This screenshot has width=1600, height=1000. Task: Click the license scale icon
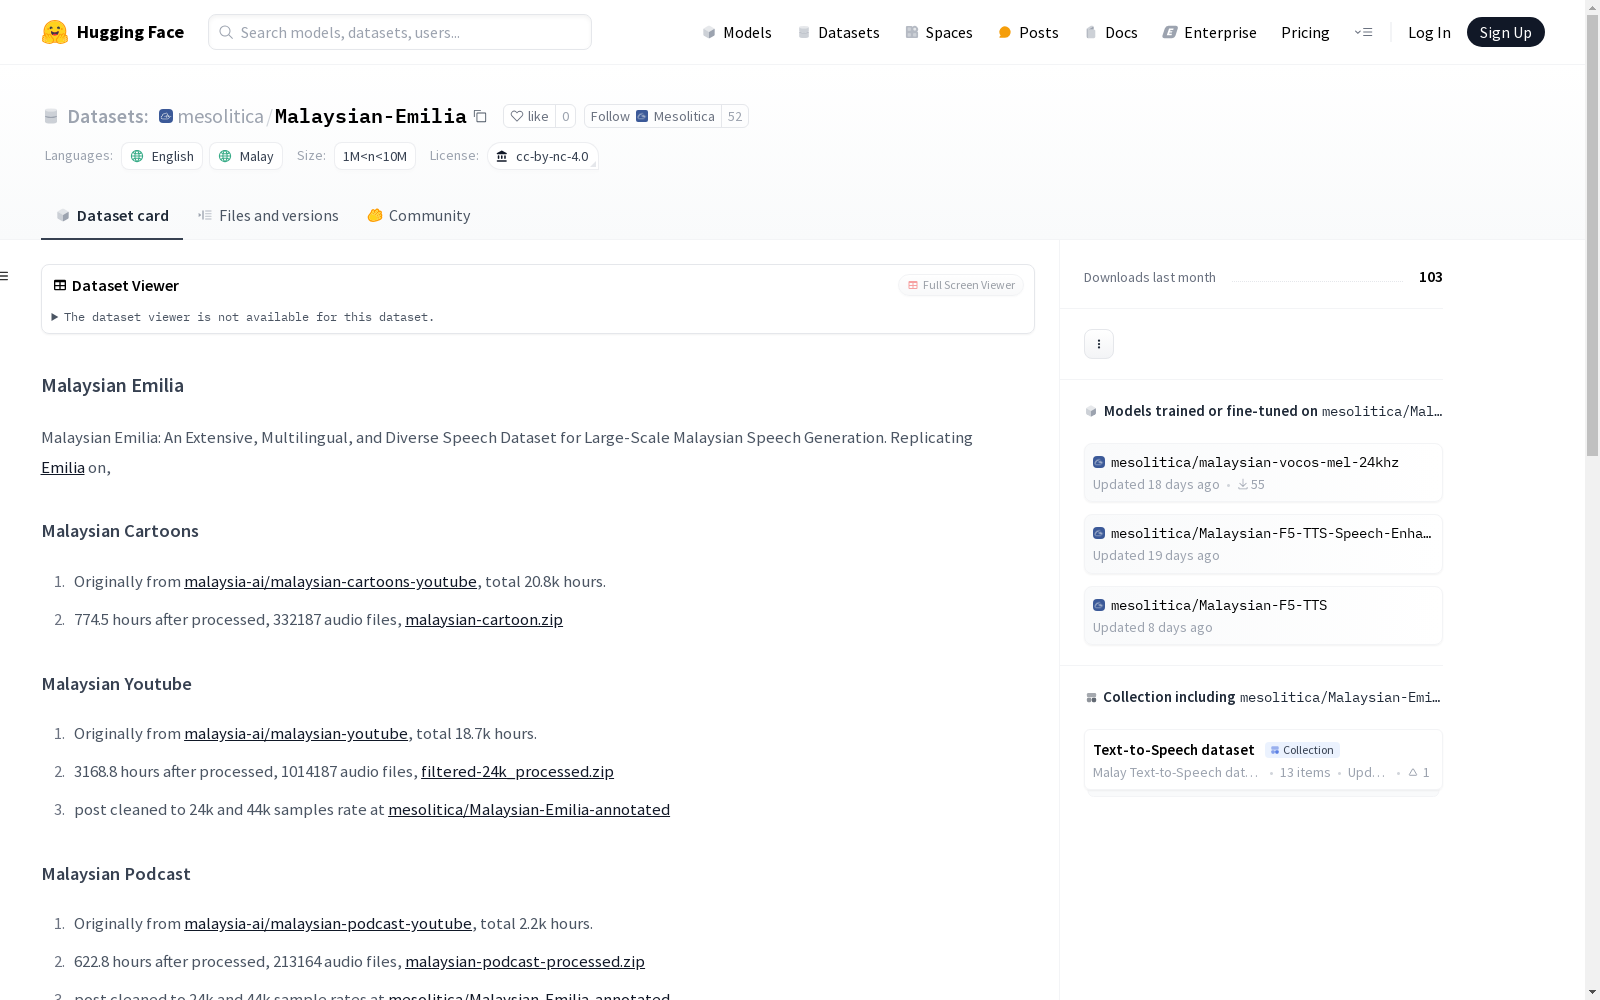[x=502, y=156]
